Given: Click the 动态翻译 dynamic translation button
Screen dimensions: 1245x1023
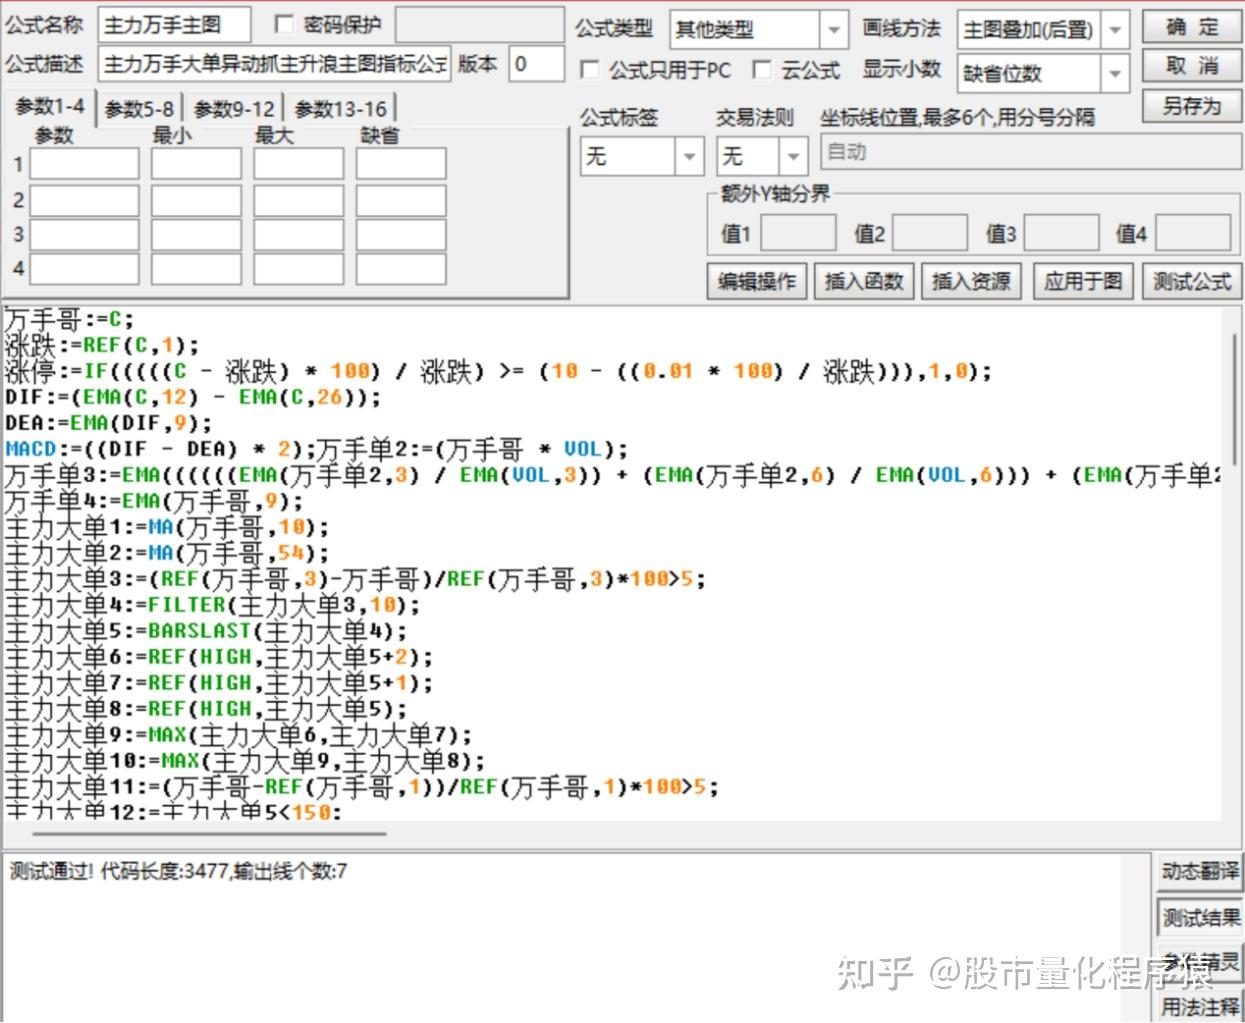Looking at the screenshot, I should 1199,871.
